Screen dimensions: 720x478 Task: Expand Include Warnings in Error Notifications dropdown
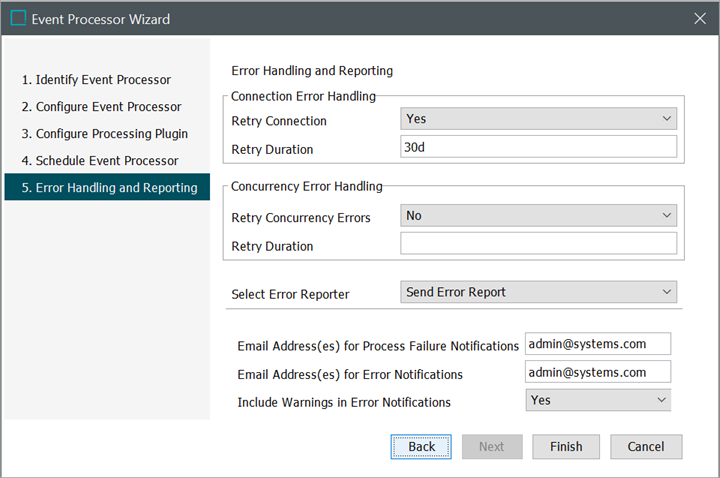597,400
